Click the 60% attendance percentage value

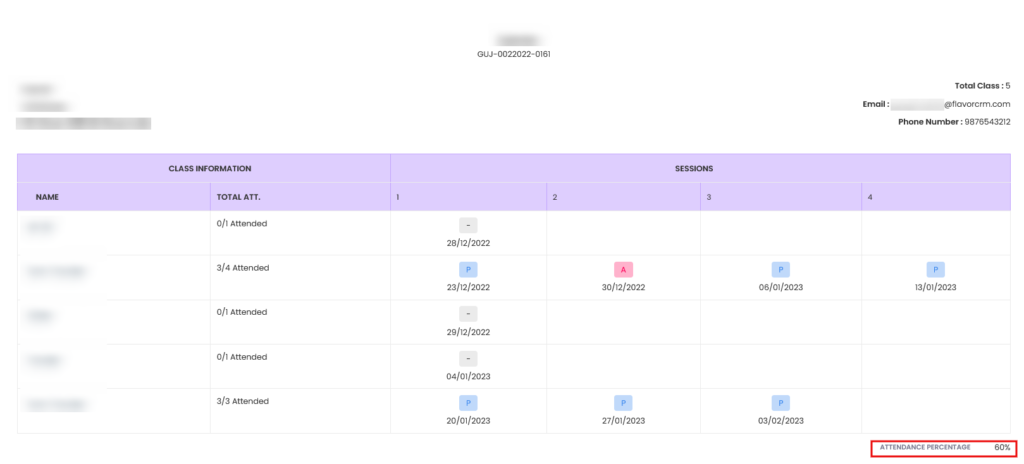tap(1001, 447)
